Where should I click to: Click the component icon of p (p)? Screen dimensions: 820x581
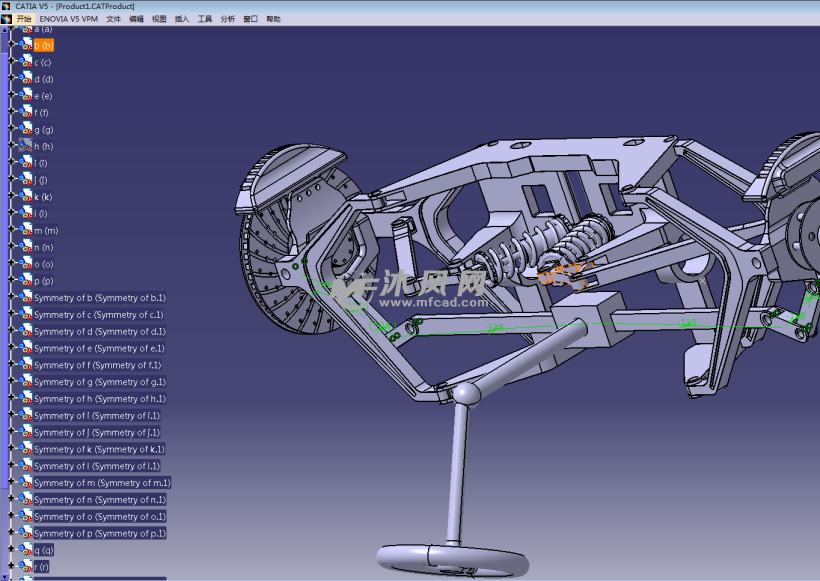26,280
